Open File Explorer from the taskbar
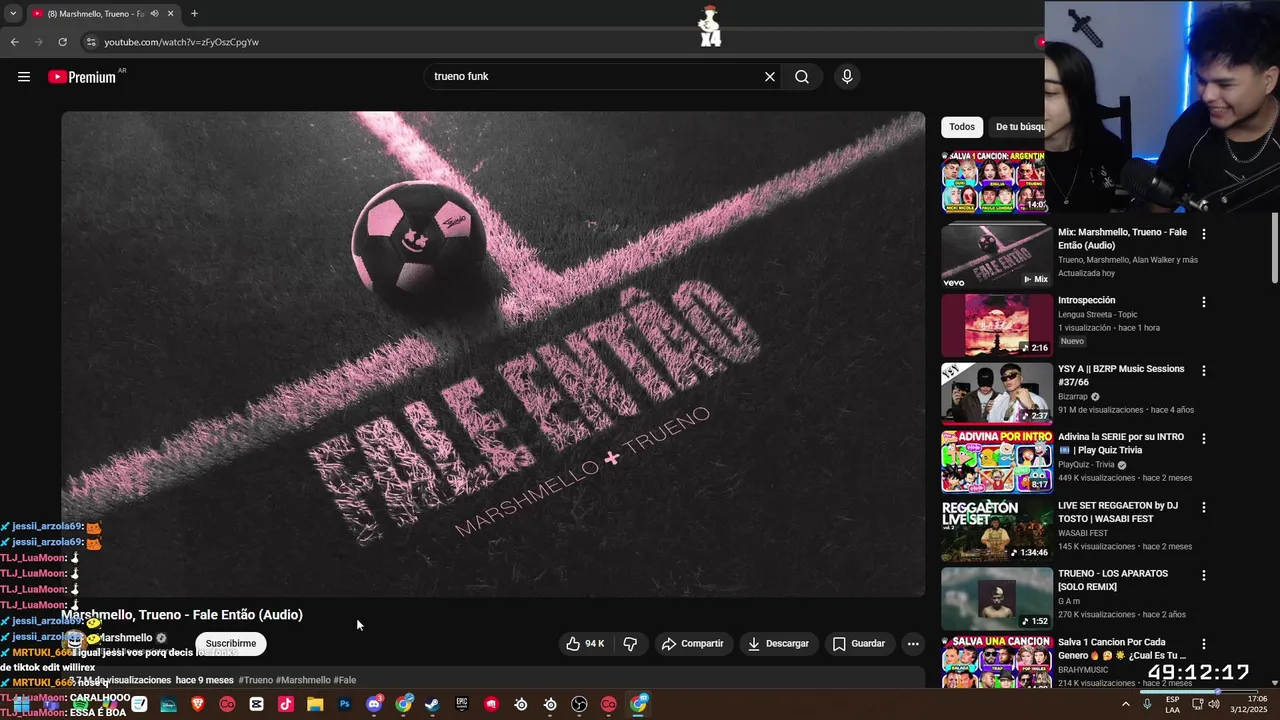The width and height of the screenshot is (1280, 720). point(315,704)
